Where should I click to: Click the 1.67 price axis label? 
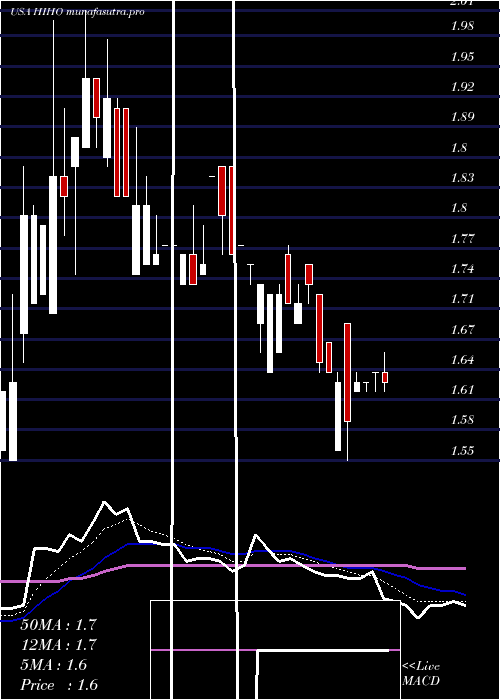tap(462, 329)
